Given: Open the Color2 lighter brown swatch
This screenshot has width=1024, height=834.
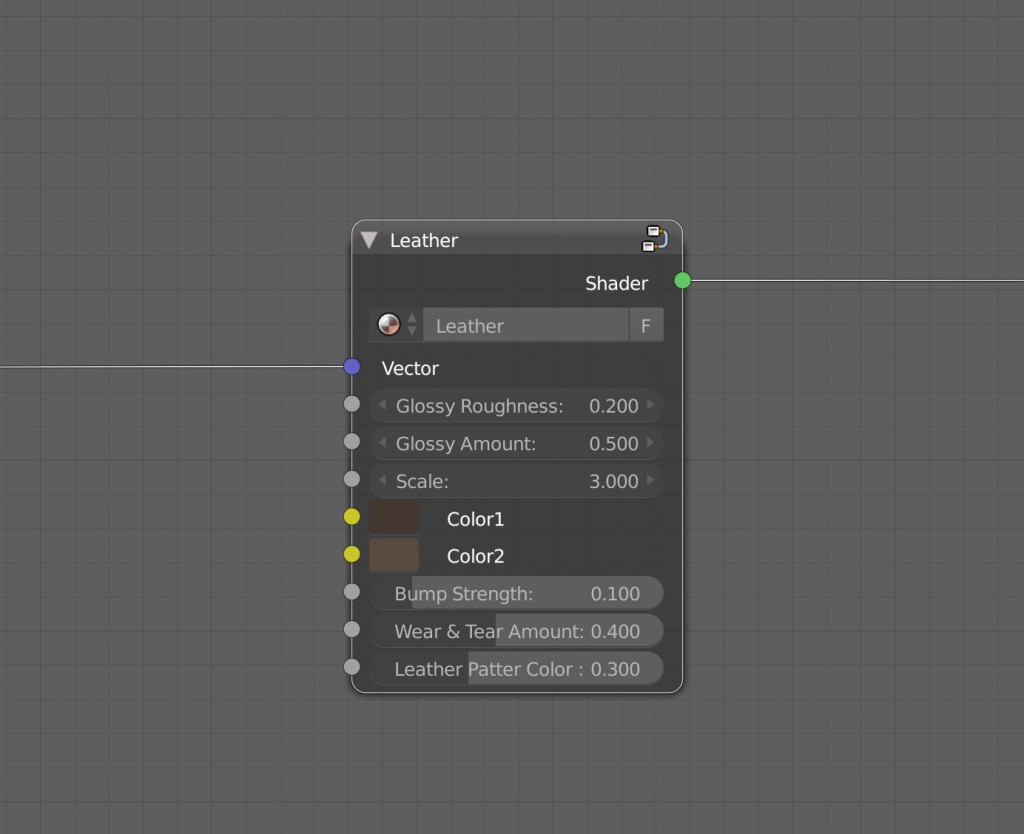Looking at the screenshot, I should [x=394, y=554].
